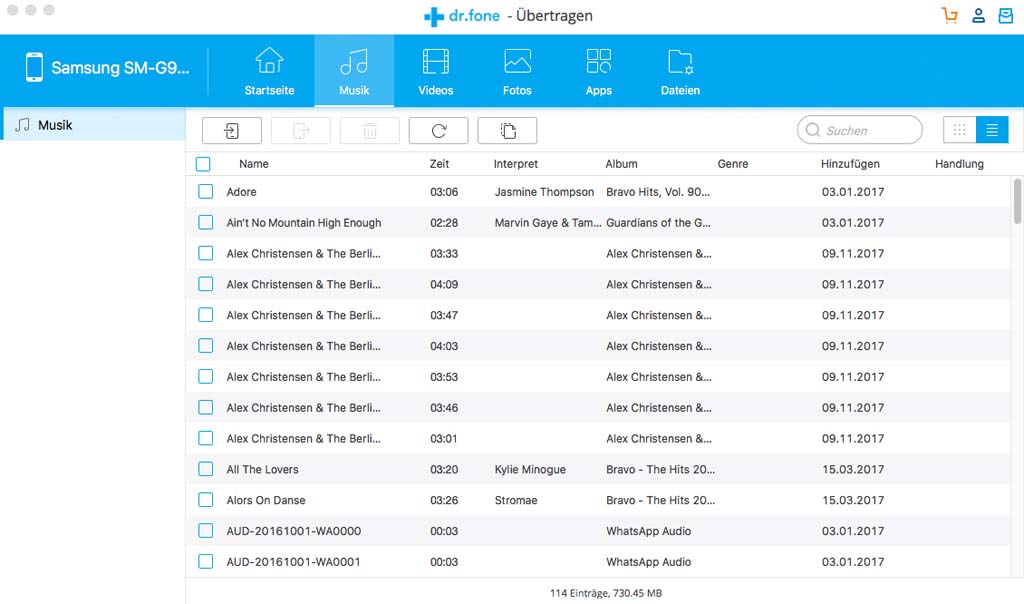Select Musik in the left sidebar
This screenshot has width=1024, height=604.
tap(60, 124)
